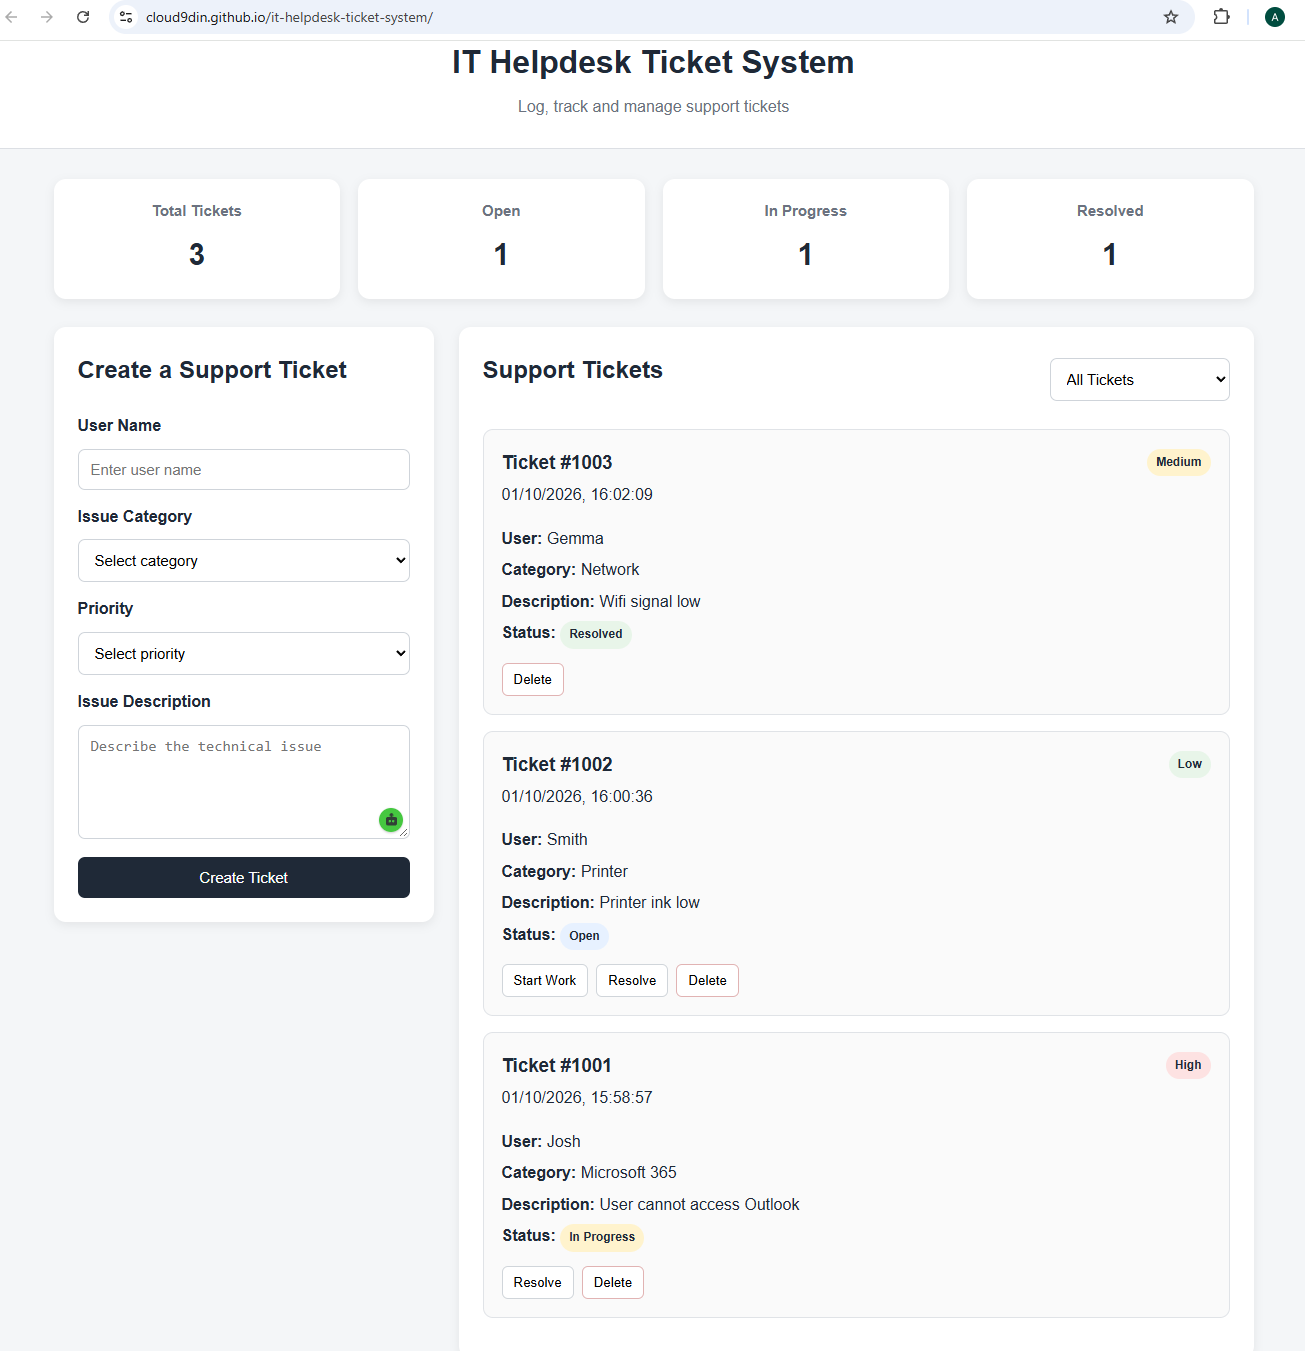
Task: Click the 'Priority' label
Action: pyautogui.click(x=105, y=608)
